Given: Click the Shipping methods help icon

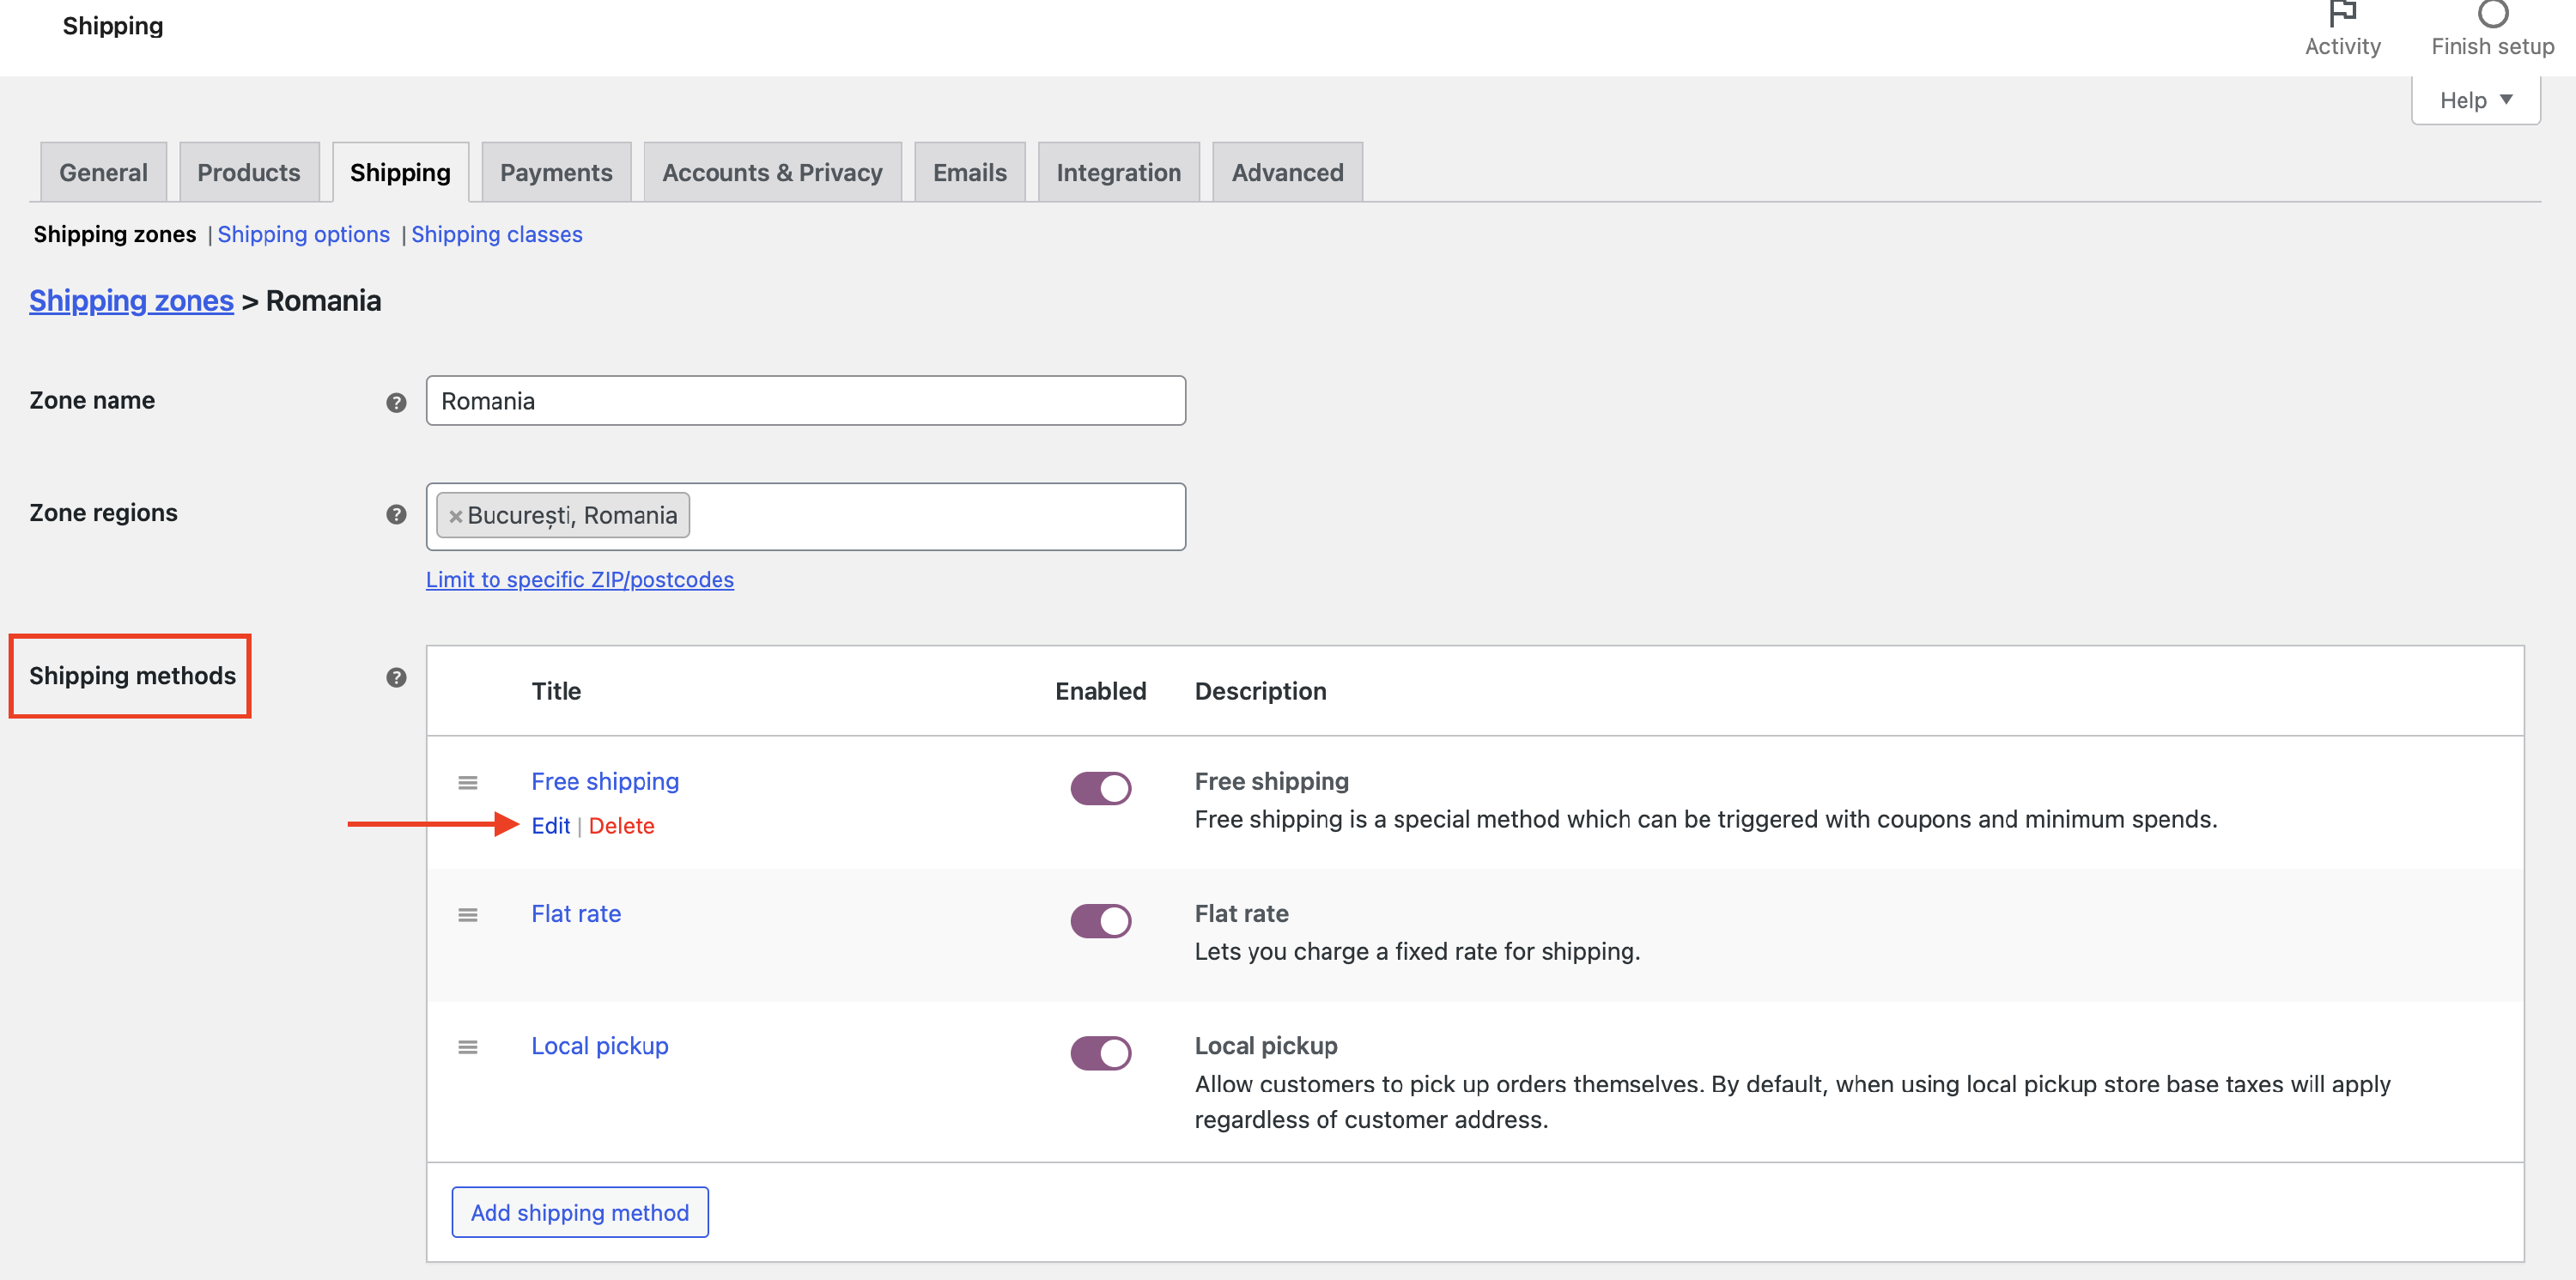Looking at the screenshot, I should (396, 677).
